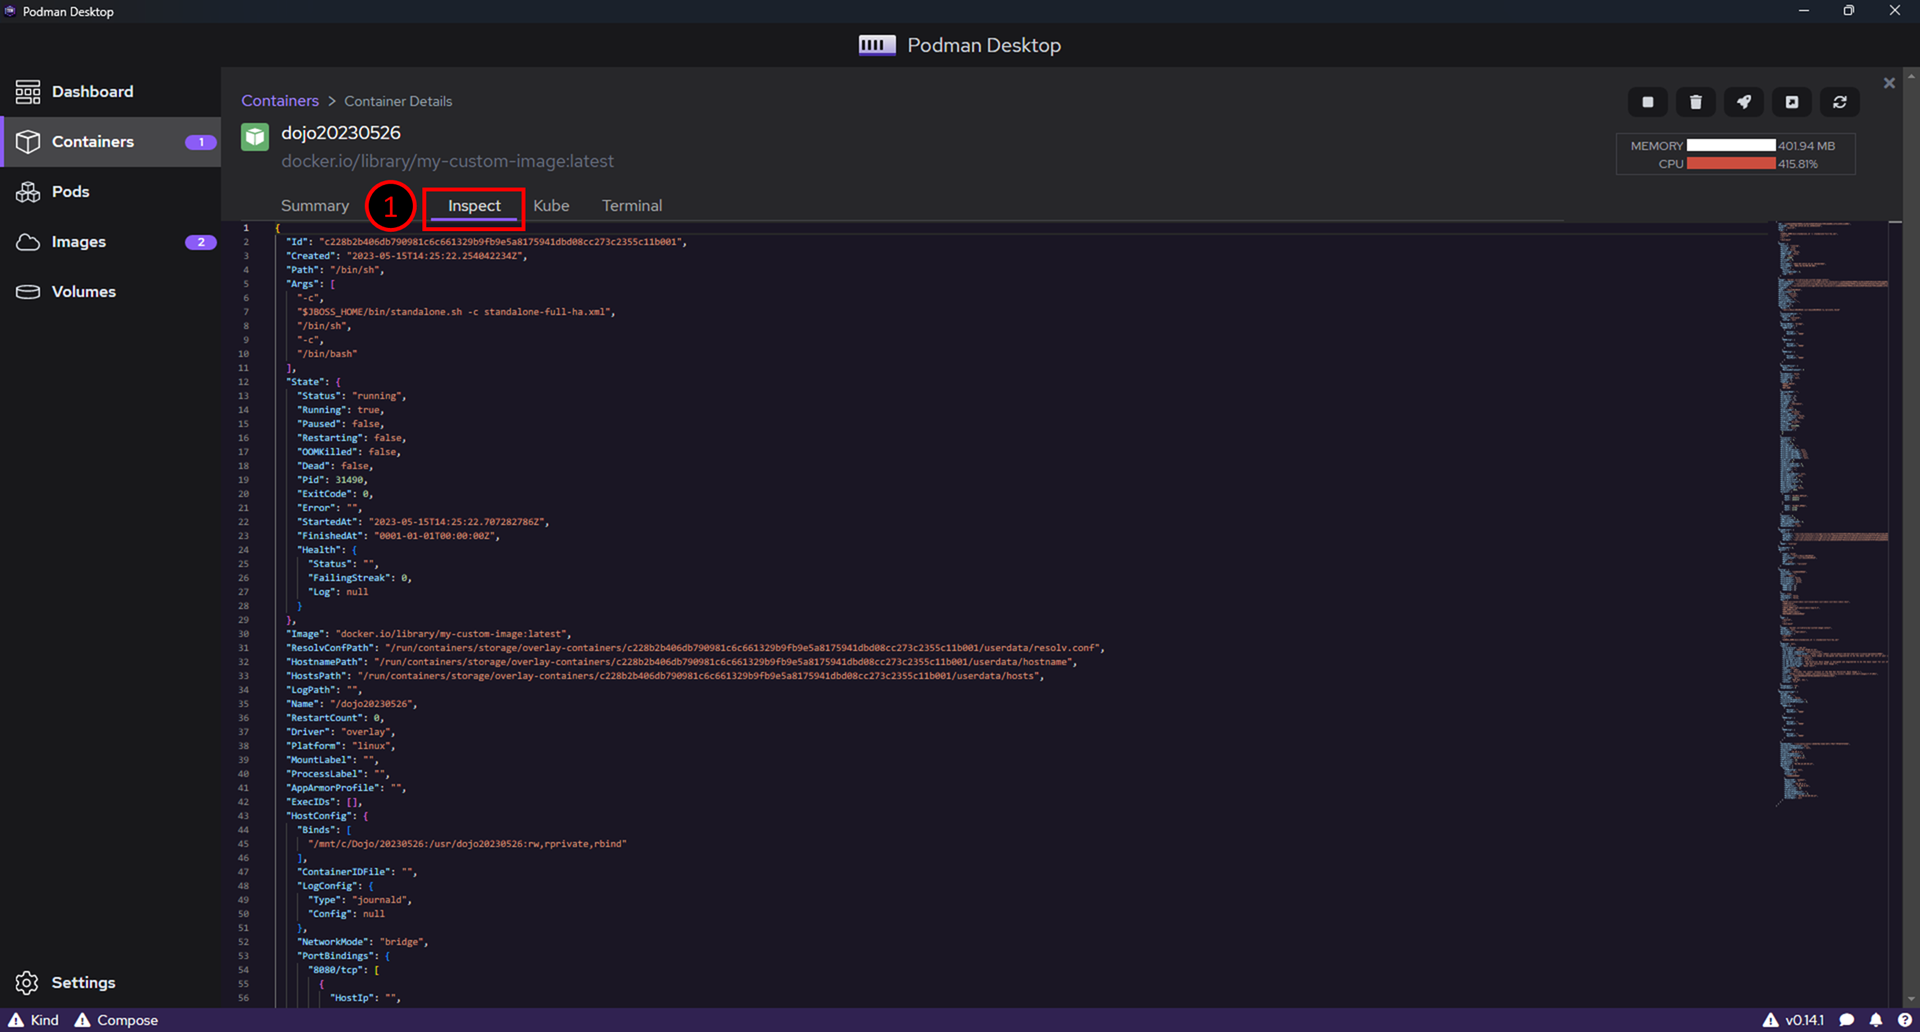Click the "FinishedAt" timestamp line
Viewport: 1920px width, 1032px height.
398,536
